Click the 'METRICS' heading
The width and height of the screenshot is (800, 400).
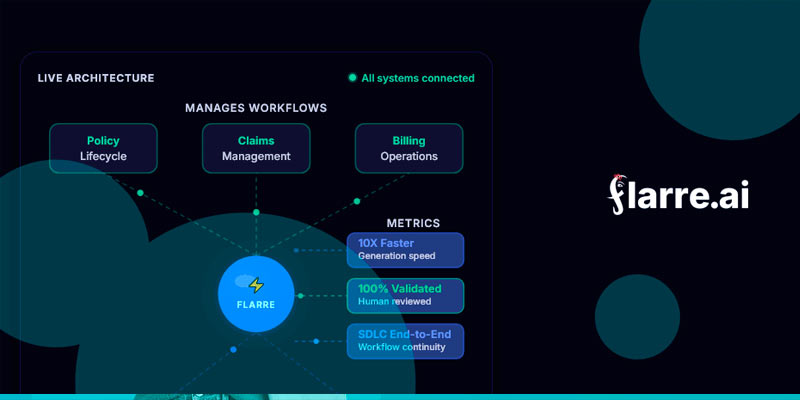pyautogui.click(x=413, y=223)
